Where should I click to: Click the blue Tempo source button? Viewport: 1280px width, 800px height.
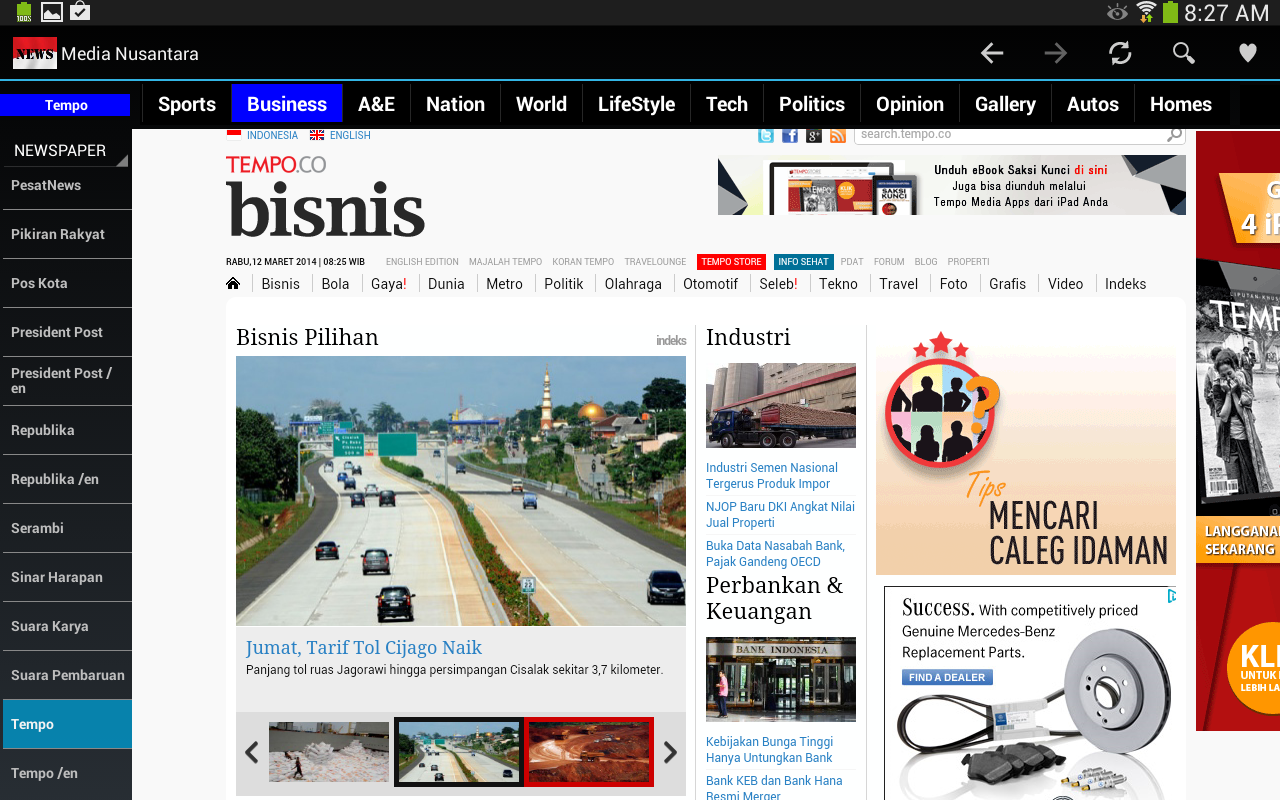(x=66, y=105)
